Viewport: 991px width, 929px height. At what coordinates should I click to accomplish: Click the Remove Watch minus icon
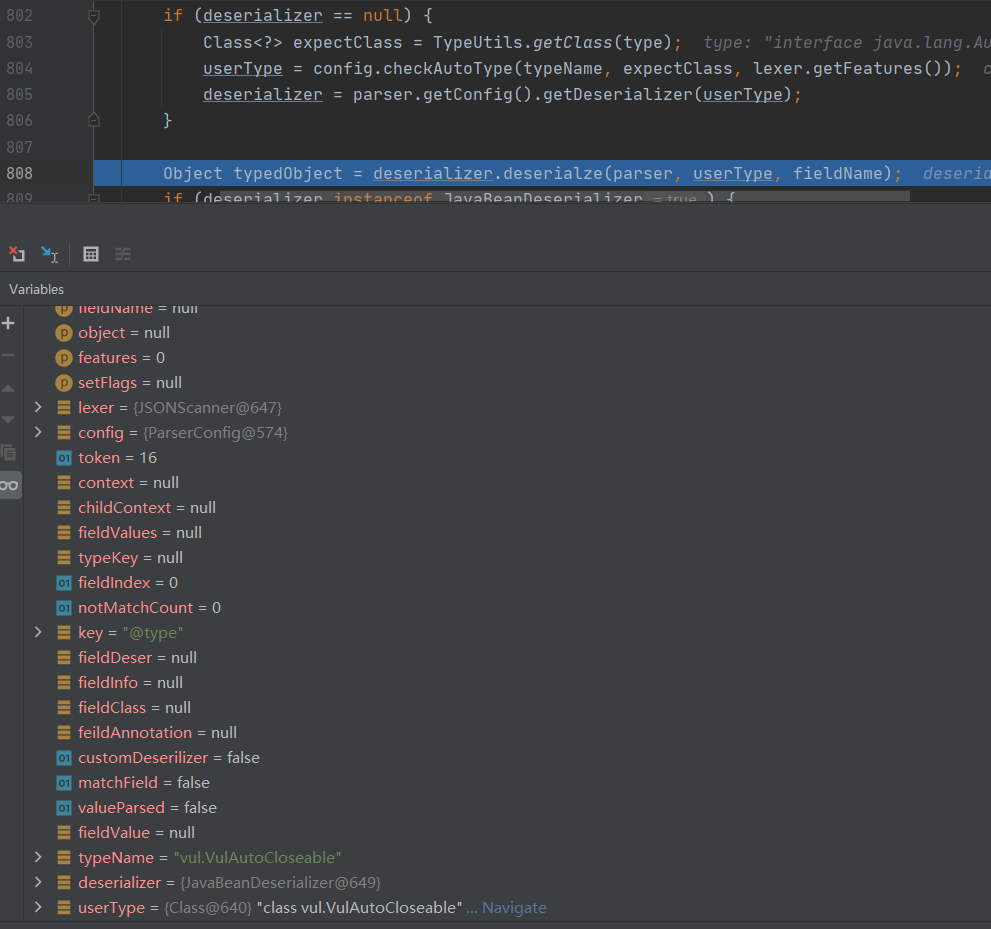click(x=9, y=356)
